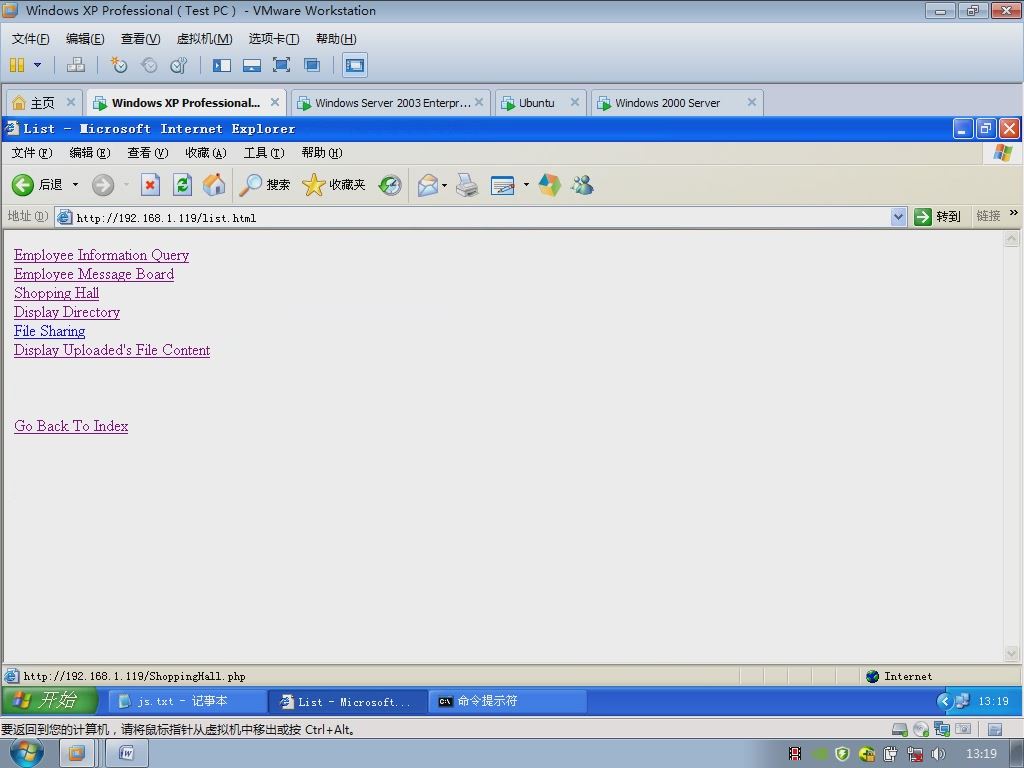The width and height of the screenshot is (1024, 768).
Task: Open Display Uploaded's File Content link
Action: 112,349
